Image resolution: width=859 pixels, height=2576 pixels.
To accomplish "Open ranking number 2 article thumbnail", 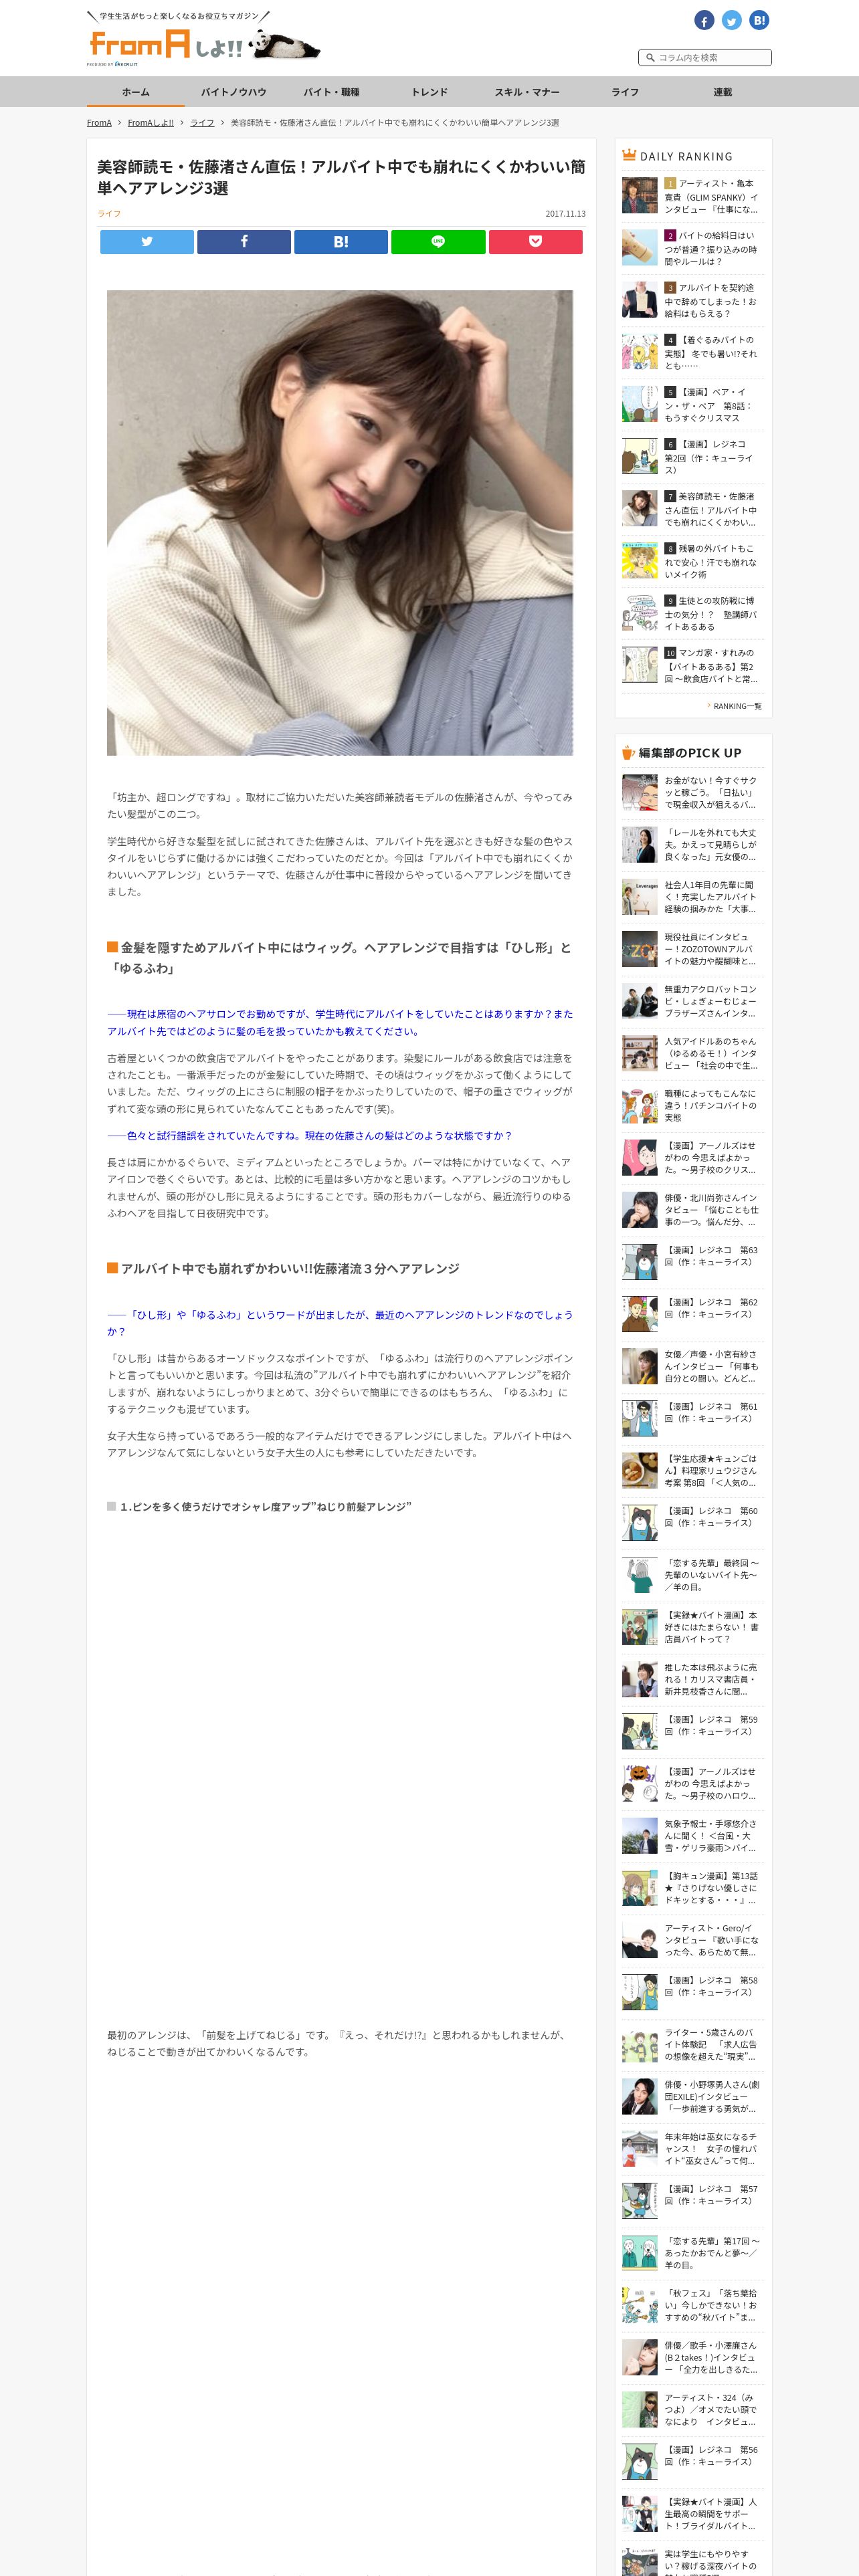I will point(640,247).
